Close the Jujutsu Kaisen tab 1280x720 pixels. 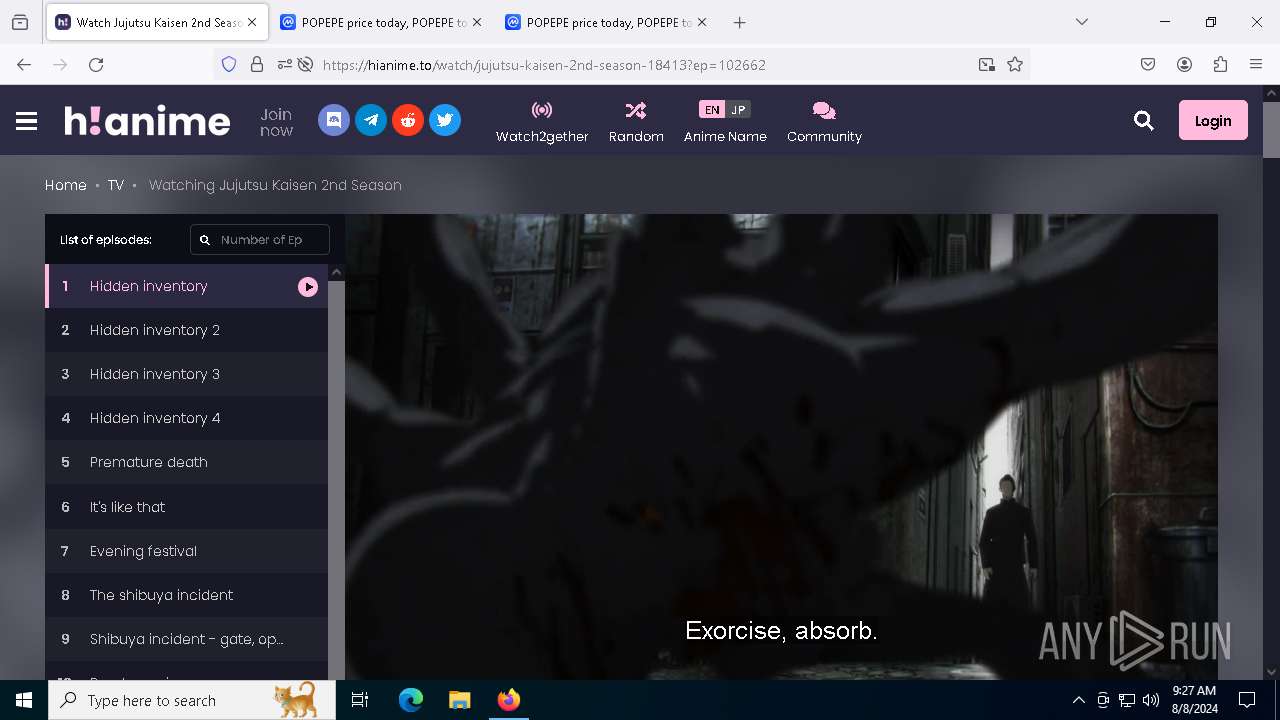(x=252, y=22)
